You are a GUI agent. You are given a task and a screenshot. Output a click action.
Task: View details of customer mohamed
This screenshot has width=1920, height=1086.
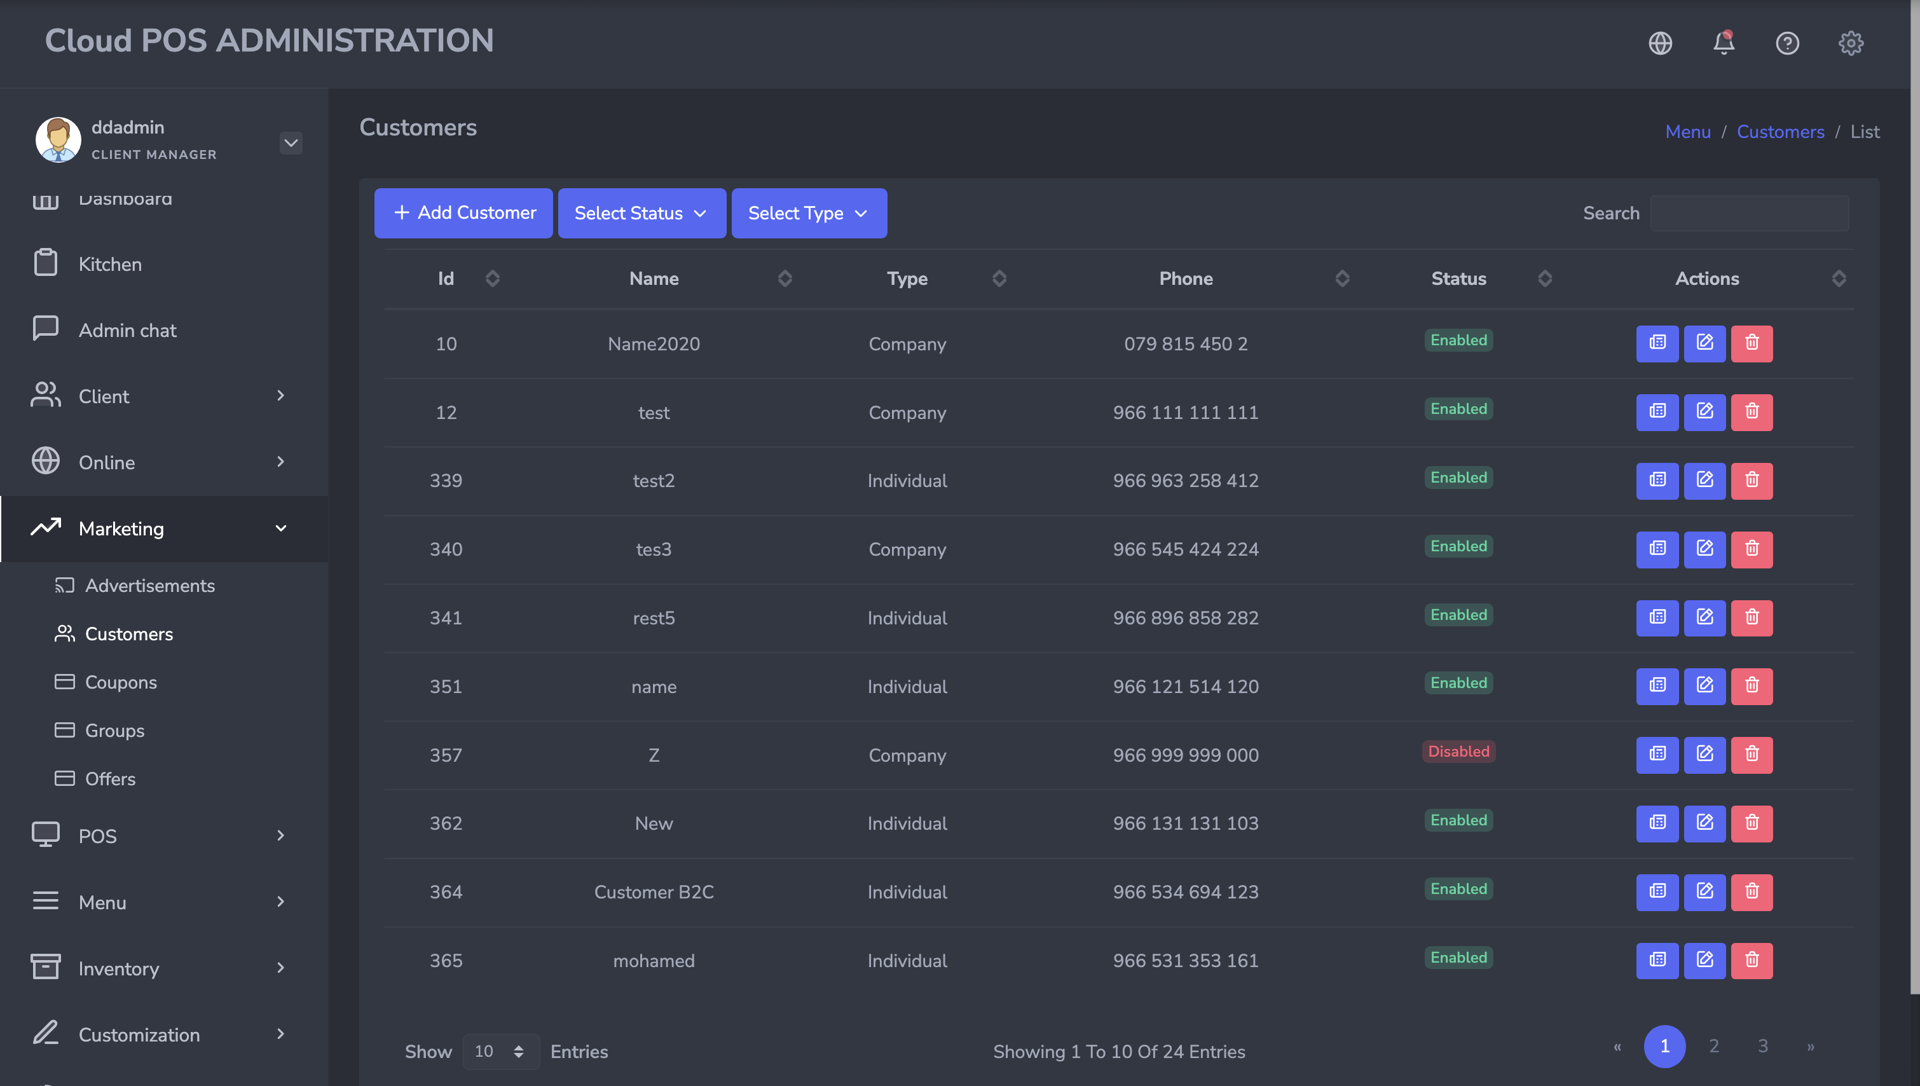tap(1657, 960)
